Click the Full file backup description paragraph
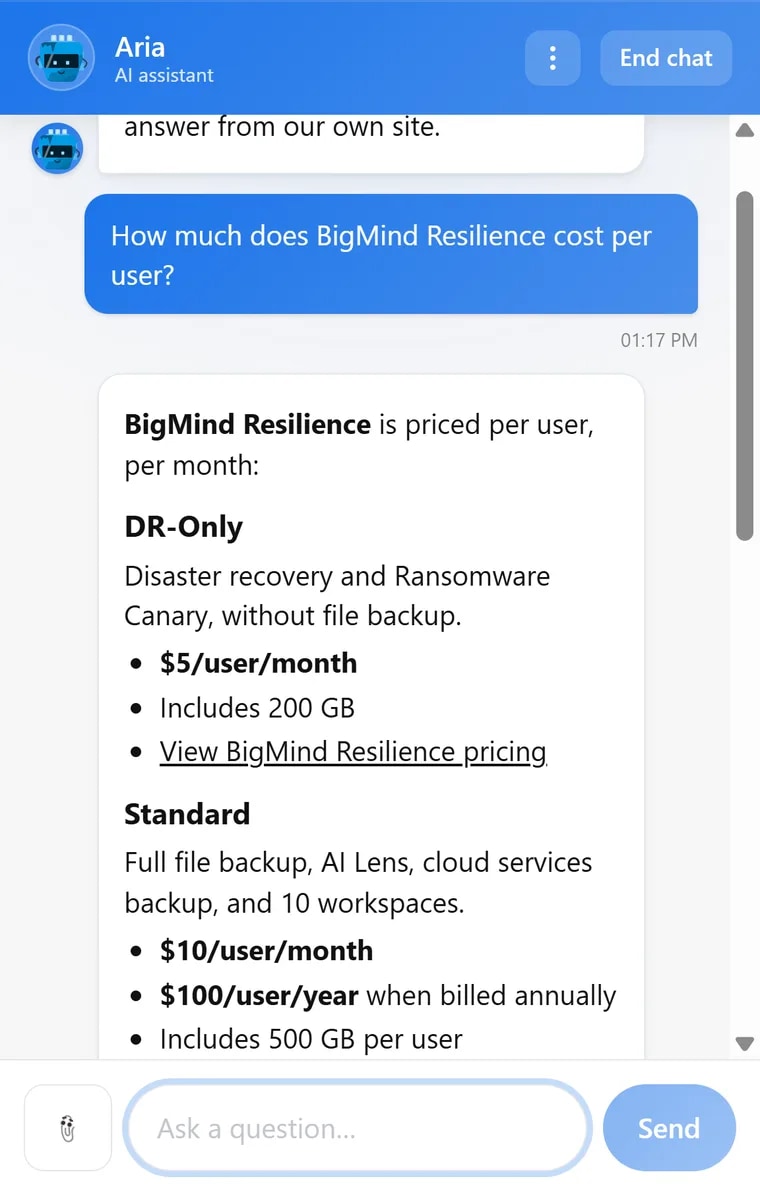760x1195 pixels. (358, 883)
